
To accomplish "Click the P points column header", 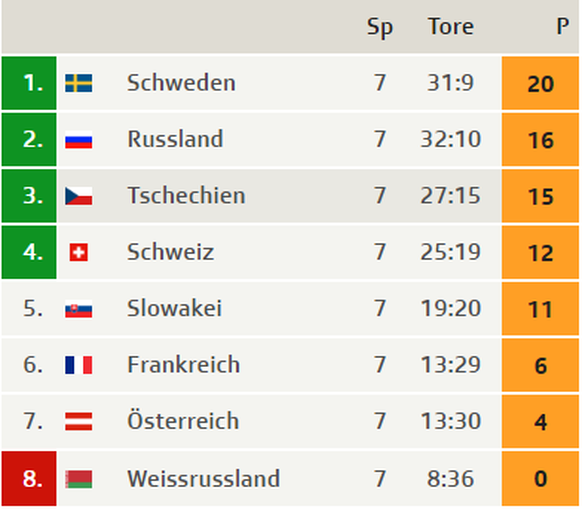I will pyautogui.click(x=563, y=27).
